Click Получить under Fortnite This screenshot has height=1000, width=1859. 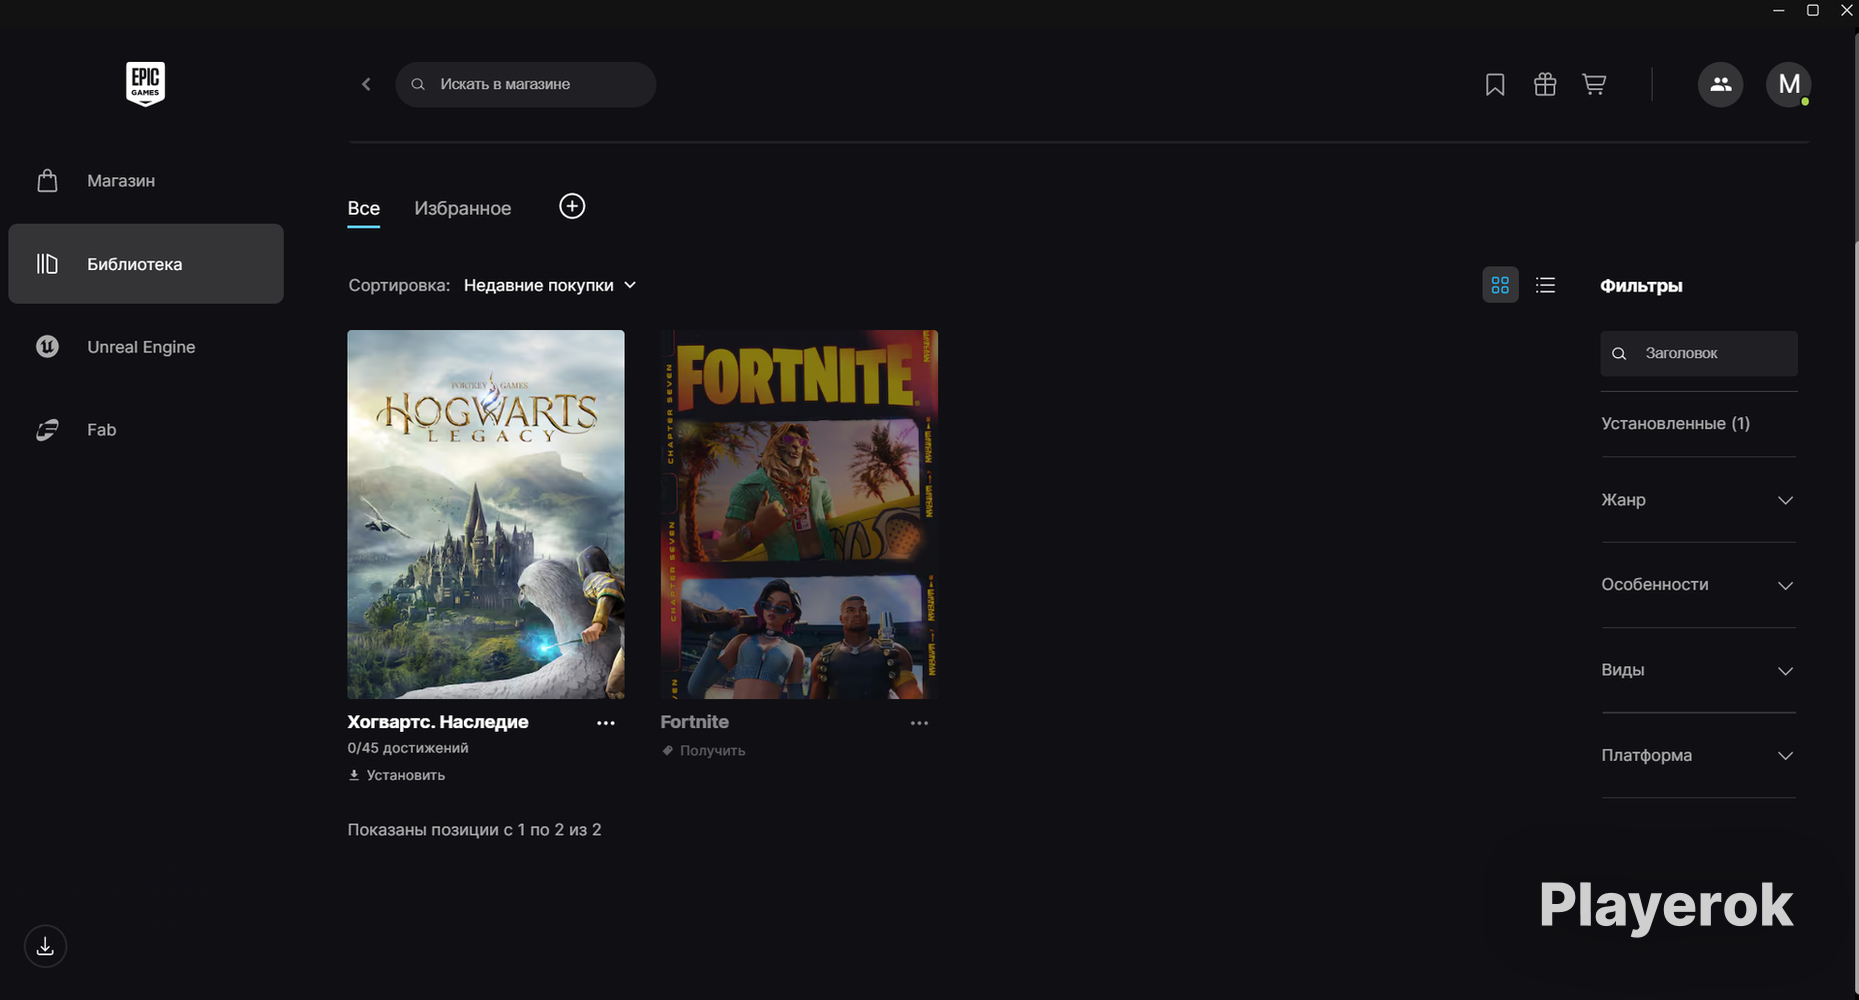pos(703,750)
